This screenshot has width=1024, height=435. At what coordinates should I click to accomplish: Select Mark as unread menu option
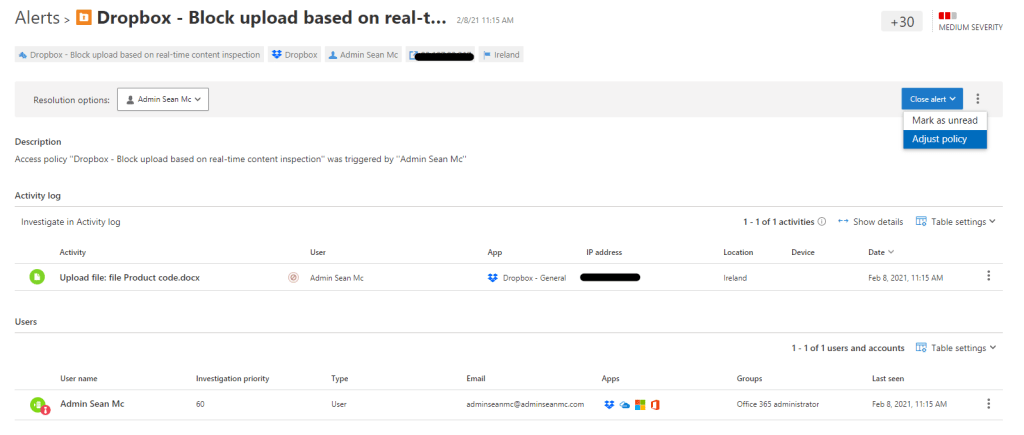tap(944, 120)
